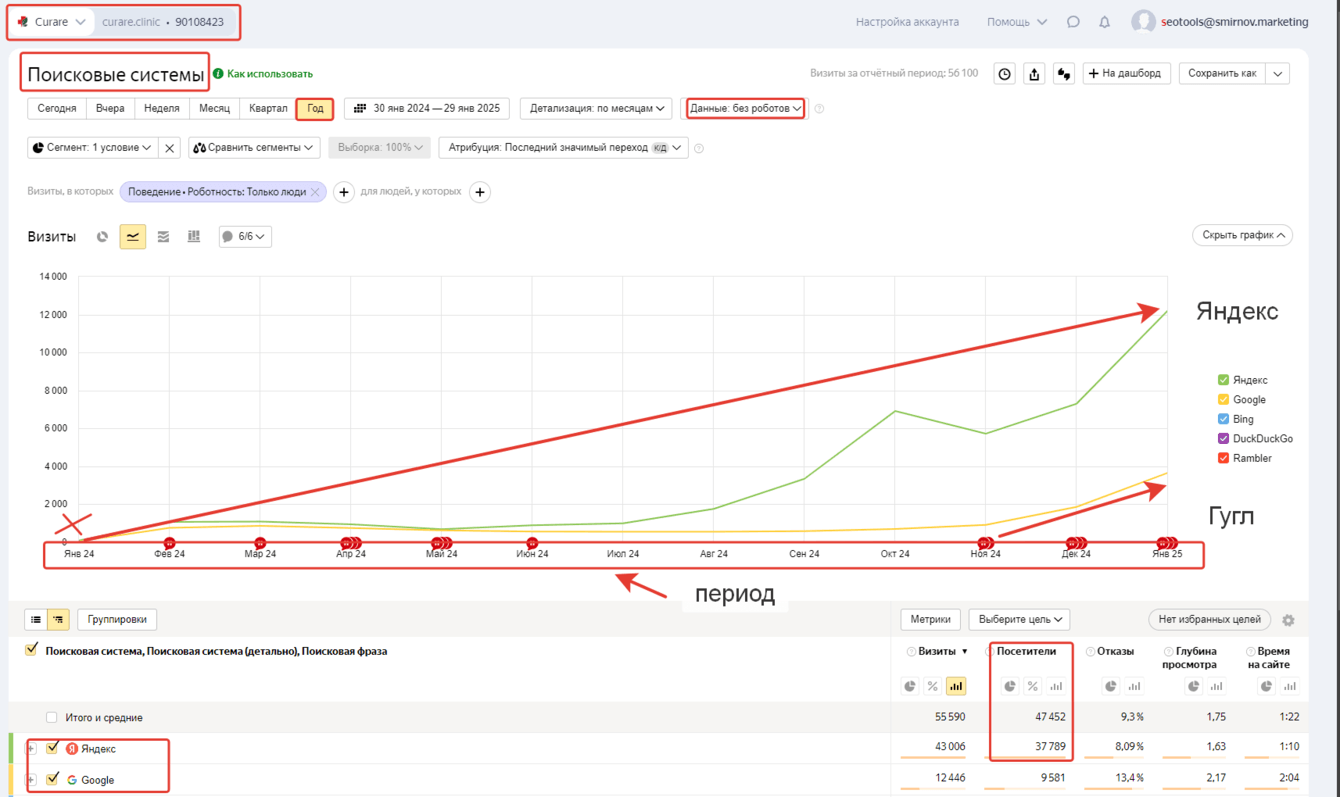Open arrow dropdown beside Сохранить как

[x=1278, y=74]
